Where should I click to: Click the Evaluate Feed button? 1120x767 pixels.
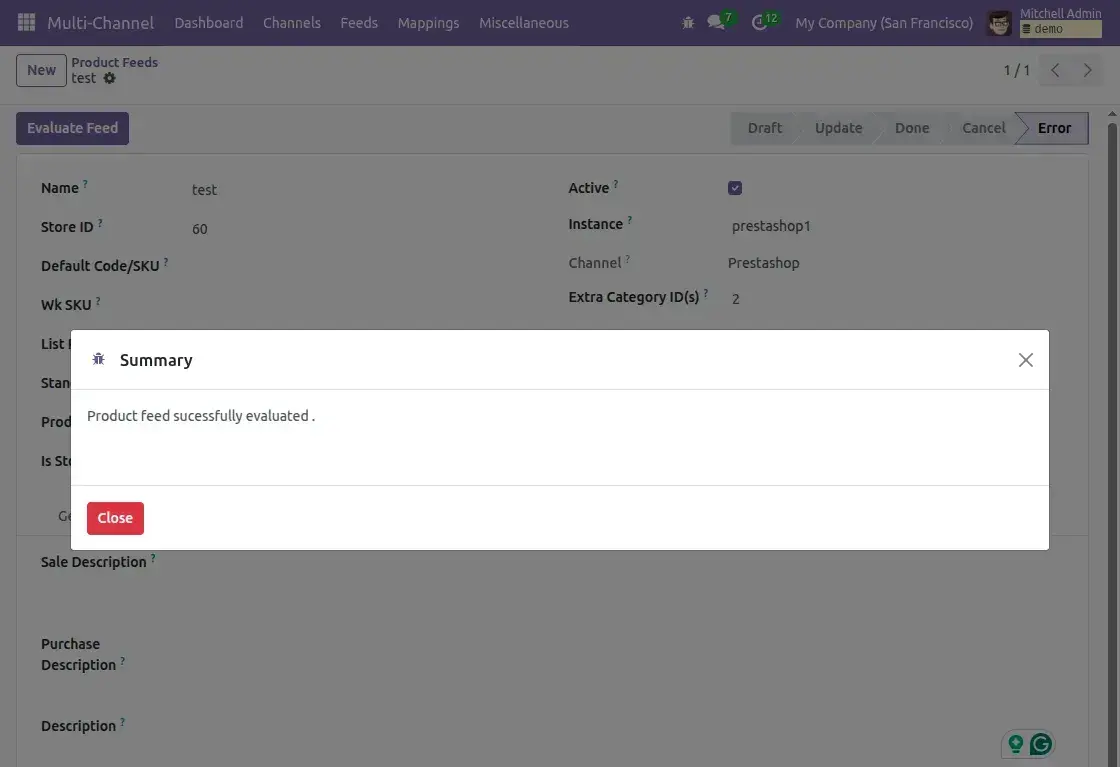[72, 129]
